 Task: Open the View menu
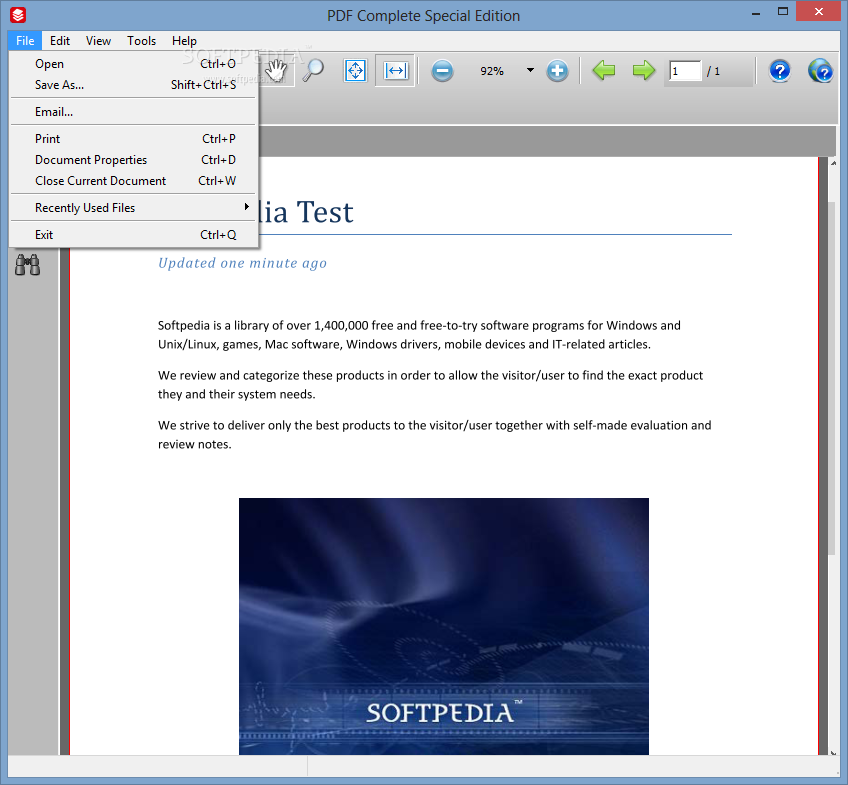[x=98, y=41]
